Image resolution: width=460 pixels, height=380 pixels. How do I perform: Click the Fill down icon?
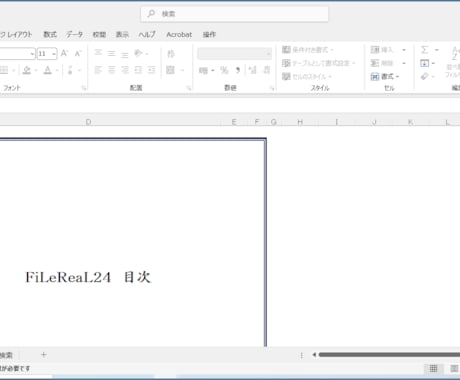coord(424,63)
